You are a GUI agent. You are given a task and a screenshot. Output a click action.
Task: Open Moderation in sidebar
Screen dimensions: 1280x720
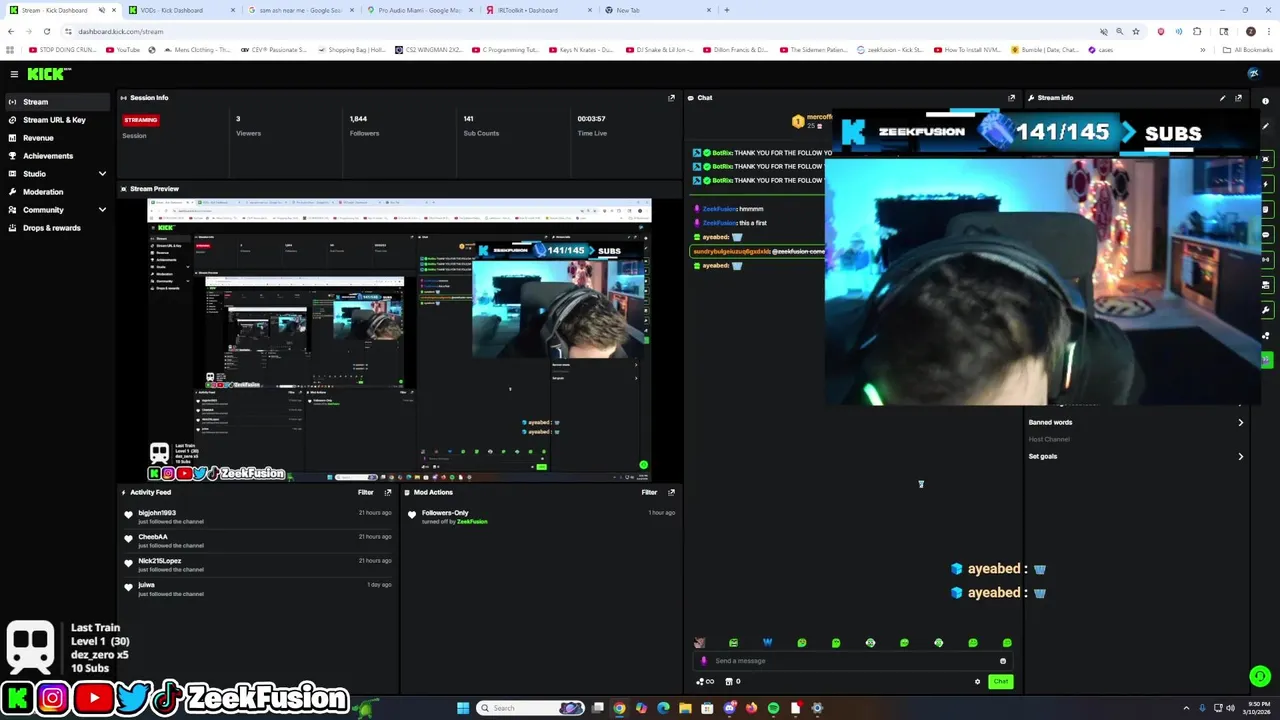[x=56, y=192]
